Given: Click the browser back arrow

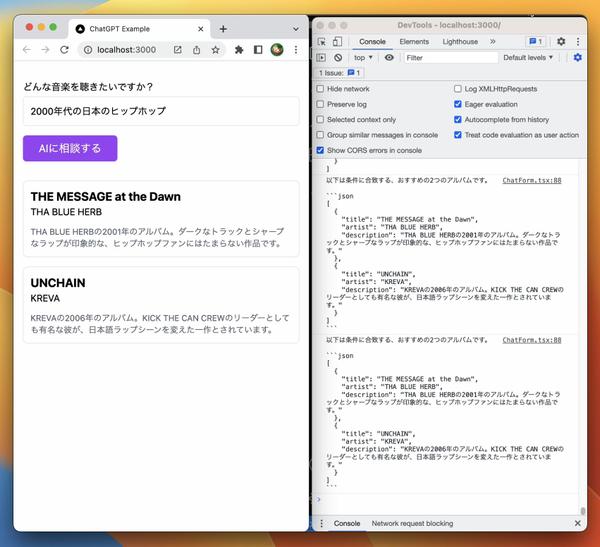Looking at the screenshot, I should point(26,50).
